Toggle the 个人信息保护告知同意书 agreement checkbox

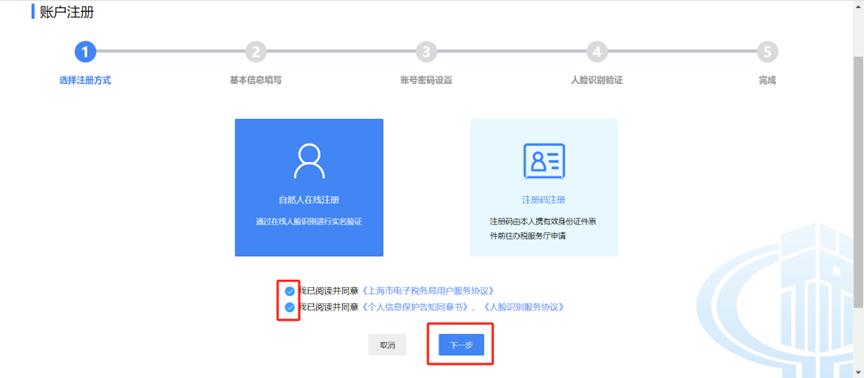coord(289,307)
